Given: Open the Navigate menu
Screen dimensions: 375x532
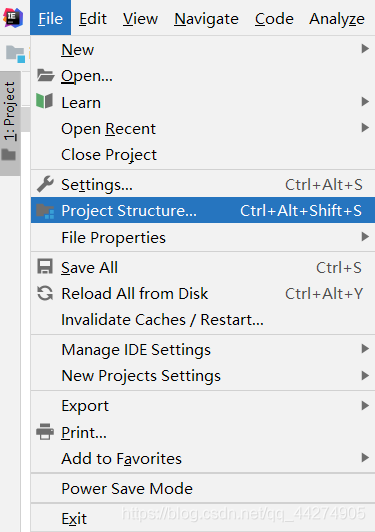Looking at the screenshot, I should (206, 19).
